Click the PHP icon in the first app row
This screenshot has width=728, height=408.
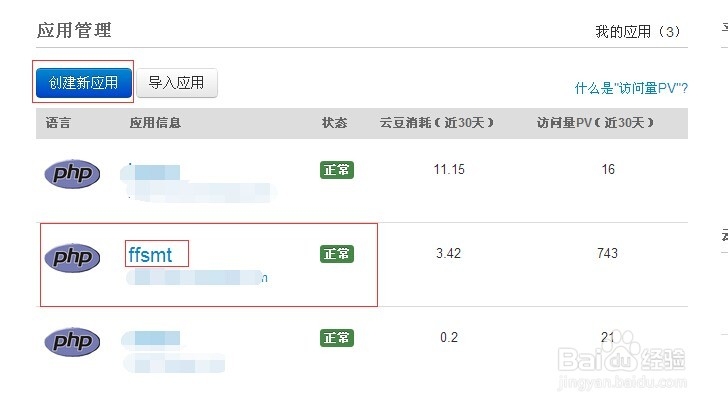coord(72,174)
